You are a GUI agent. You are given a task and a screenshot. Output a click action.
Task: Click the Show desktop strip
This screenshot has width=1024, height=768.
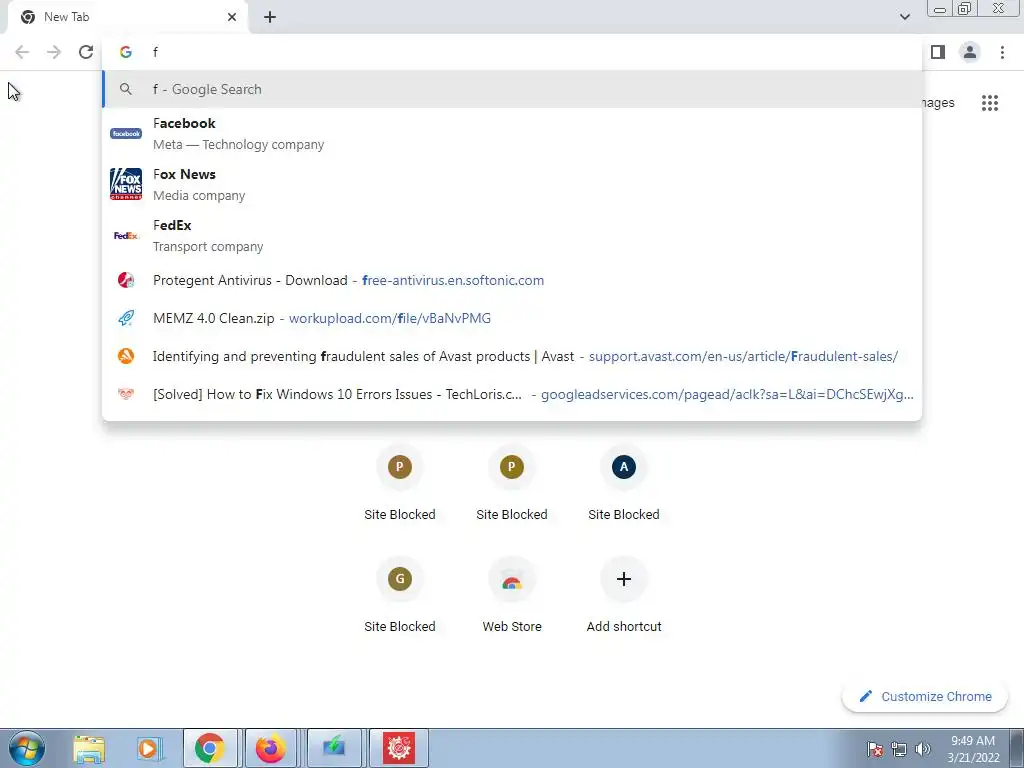click(x=1017, y=748)
